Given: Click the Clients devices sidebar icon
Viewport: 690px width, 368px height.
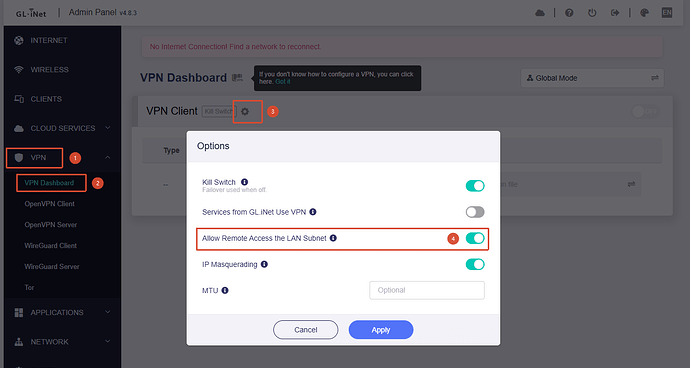Looking at the screenshot, I should 18,99.
